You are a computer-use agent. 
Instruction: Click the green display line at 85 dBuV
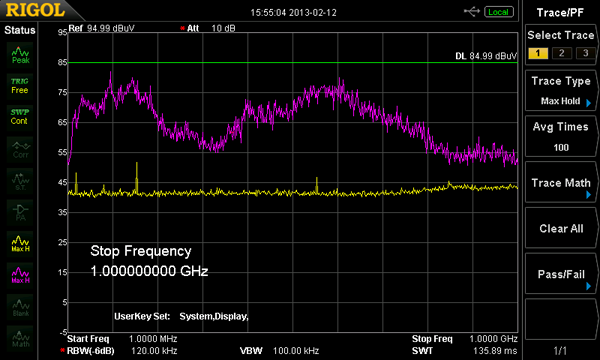[x=293, y=62]
